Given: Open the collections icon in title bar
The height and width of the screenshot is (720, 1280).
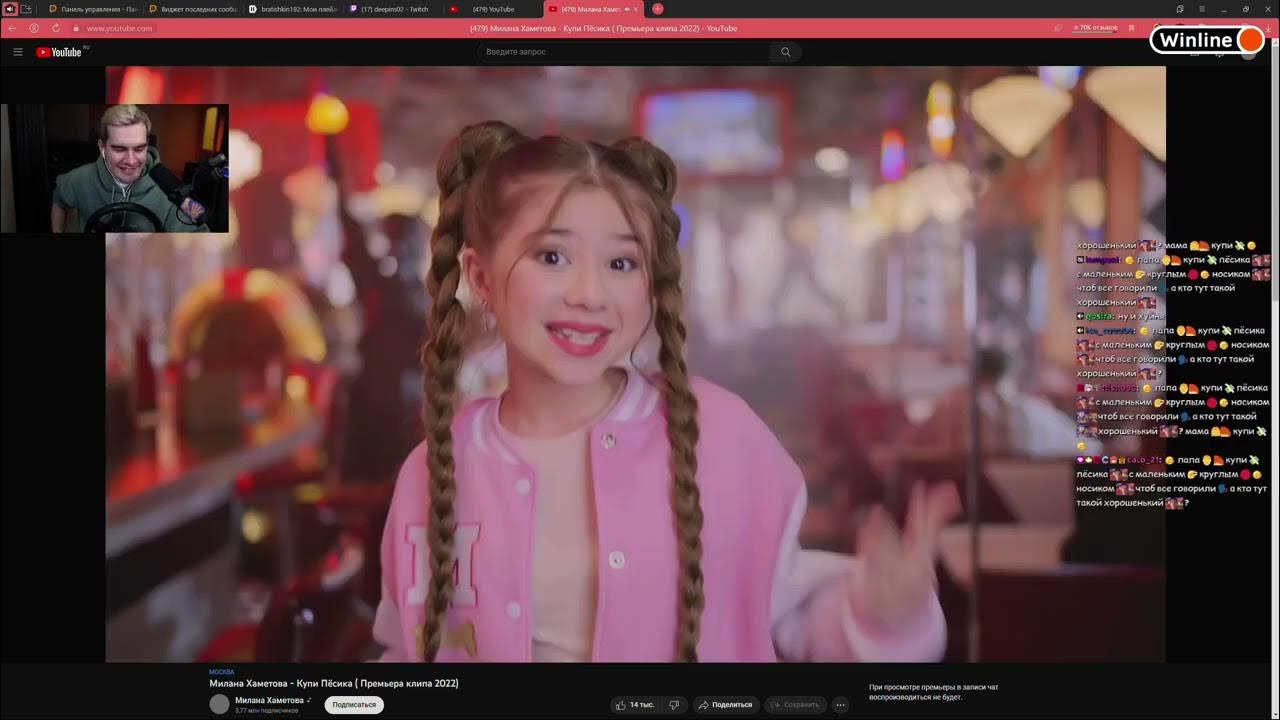Looking at the screenshot, I should 1180,9.
